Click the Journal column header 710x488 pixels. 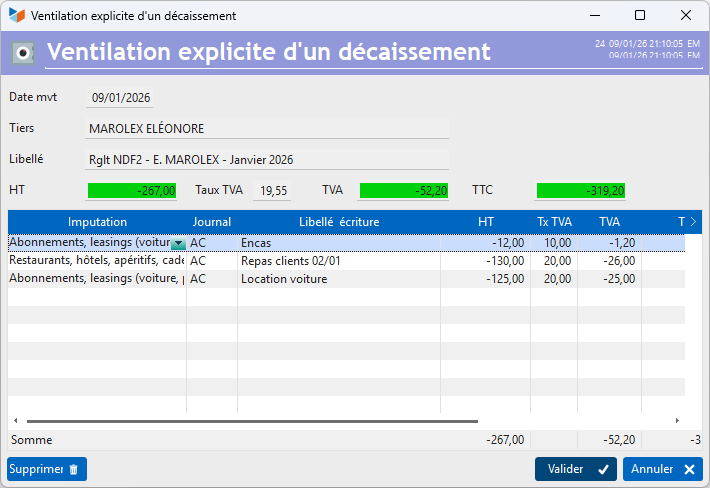211,222
